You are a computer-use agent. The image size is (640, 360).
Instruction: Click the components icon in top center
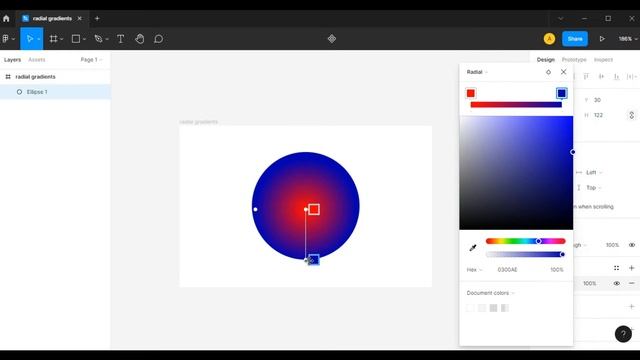click(332, 39)
